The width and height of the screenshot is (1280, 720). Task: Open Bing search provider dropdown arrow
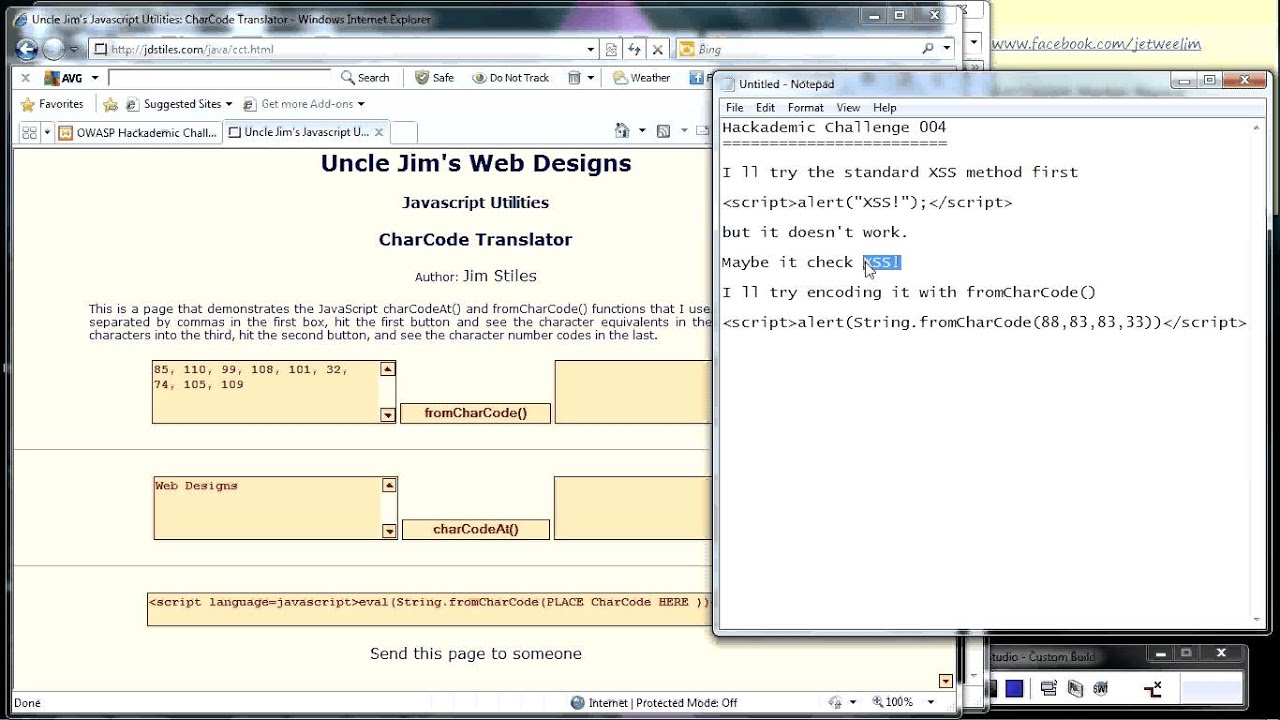click(945, 49)
